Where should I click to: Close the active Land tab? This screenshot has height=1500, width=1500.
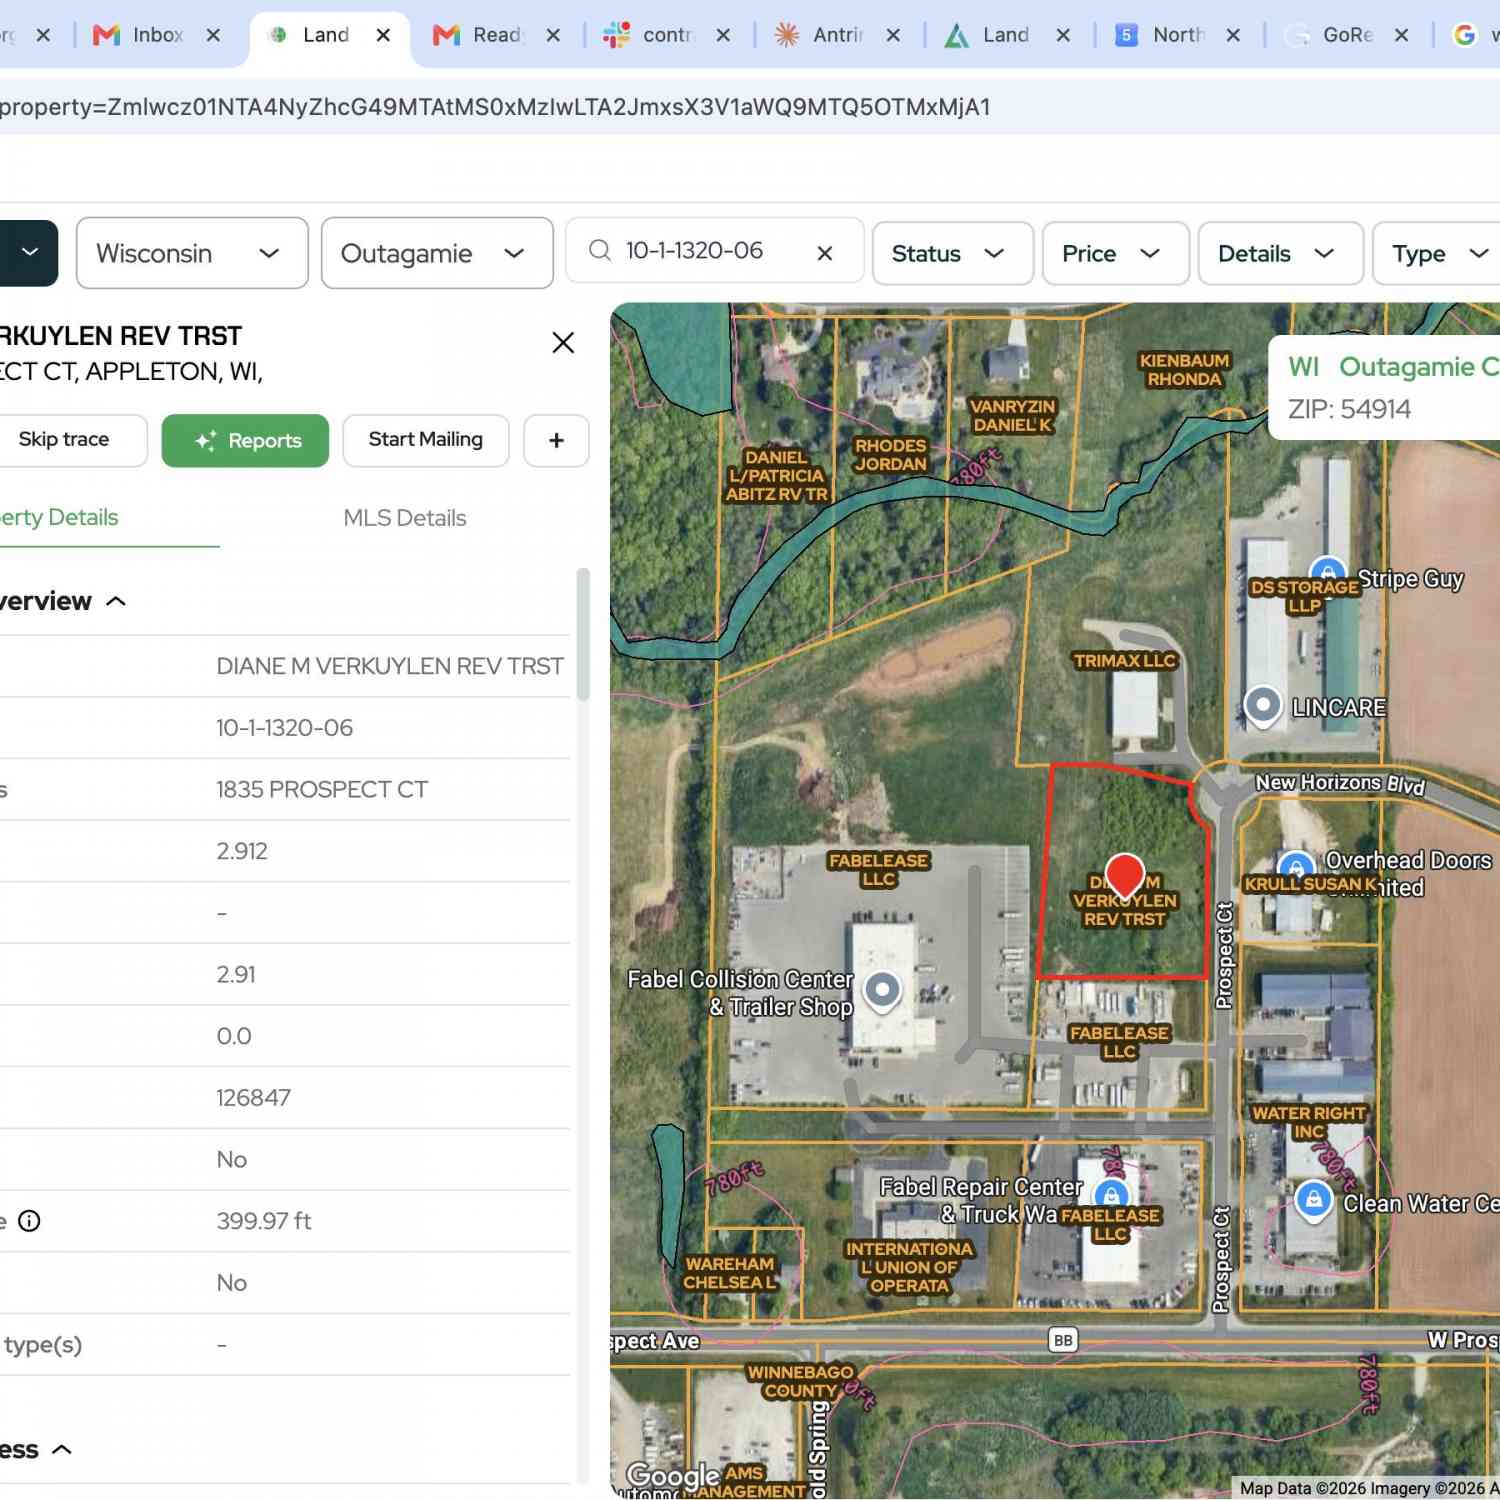(x=383, y=35)
